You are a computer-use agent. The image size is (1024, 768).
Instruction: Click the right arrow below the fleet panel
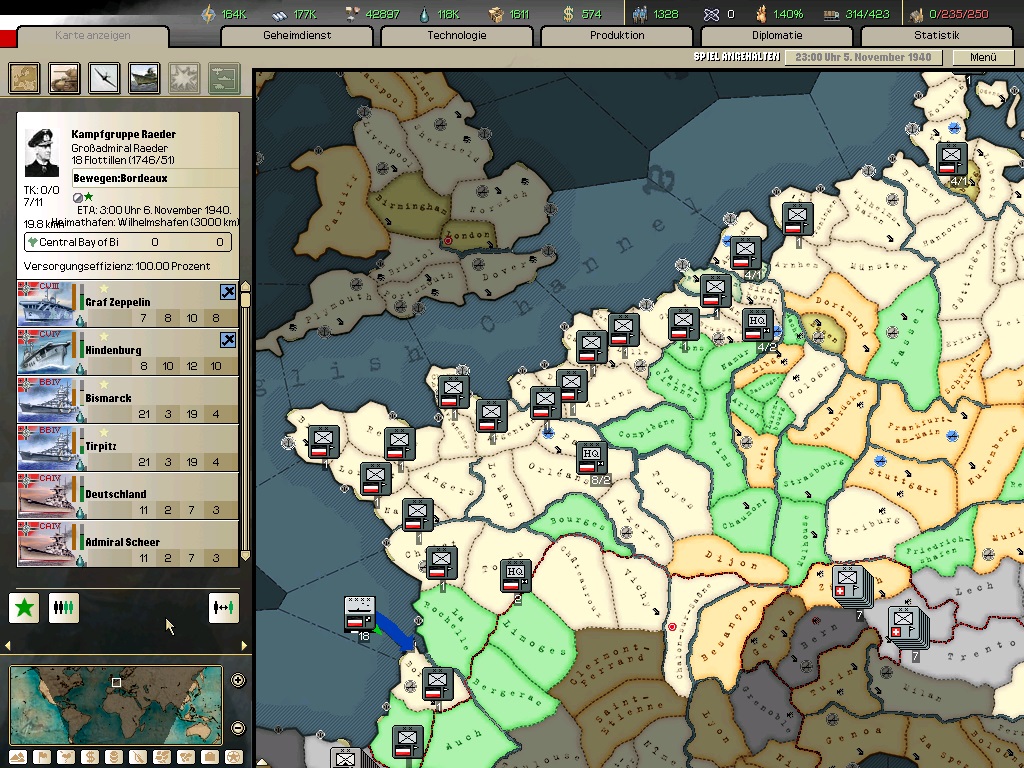coord(244,645)
